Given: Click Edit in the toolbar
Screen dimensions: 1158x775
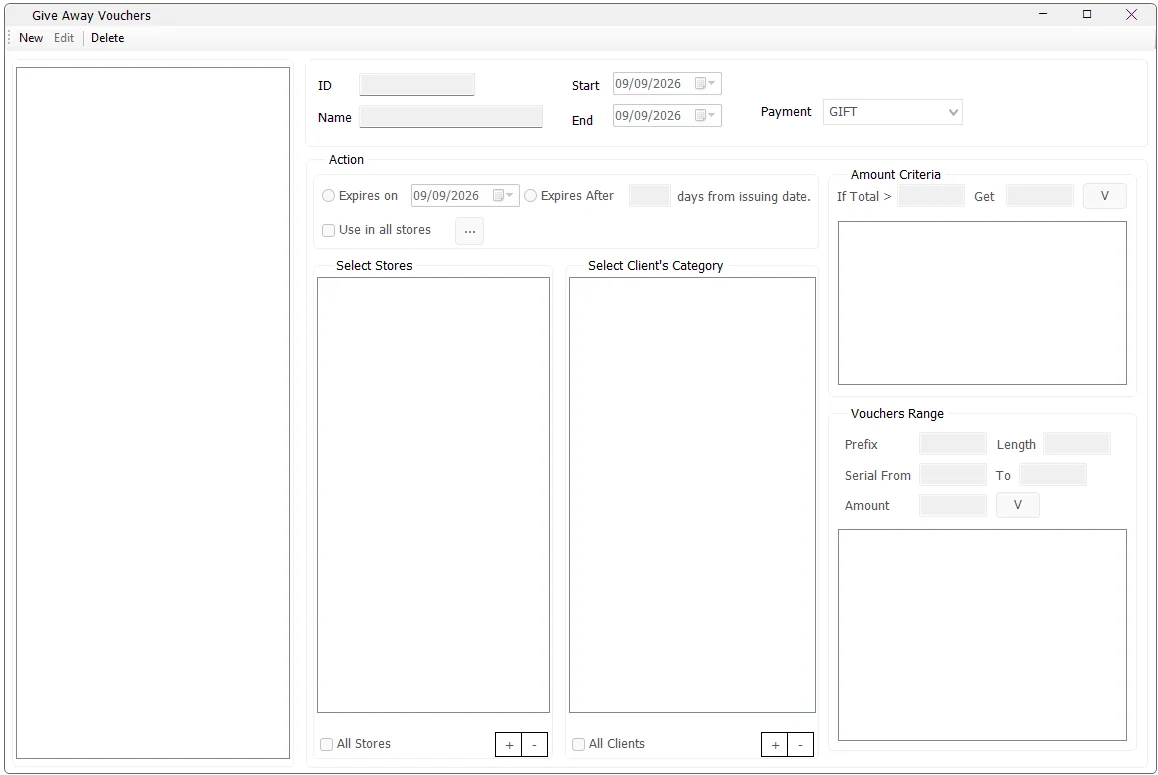Looking at the screenshot, I should [x=64, y=38].
